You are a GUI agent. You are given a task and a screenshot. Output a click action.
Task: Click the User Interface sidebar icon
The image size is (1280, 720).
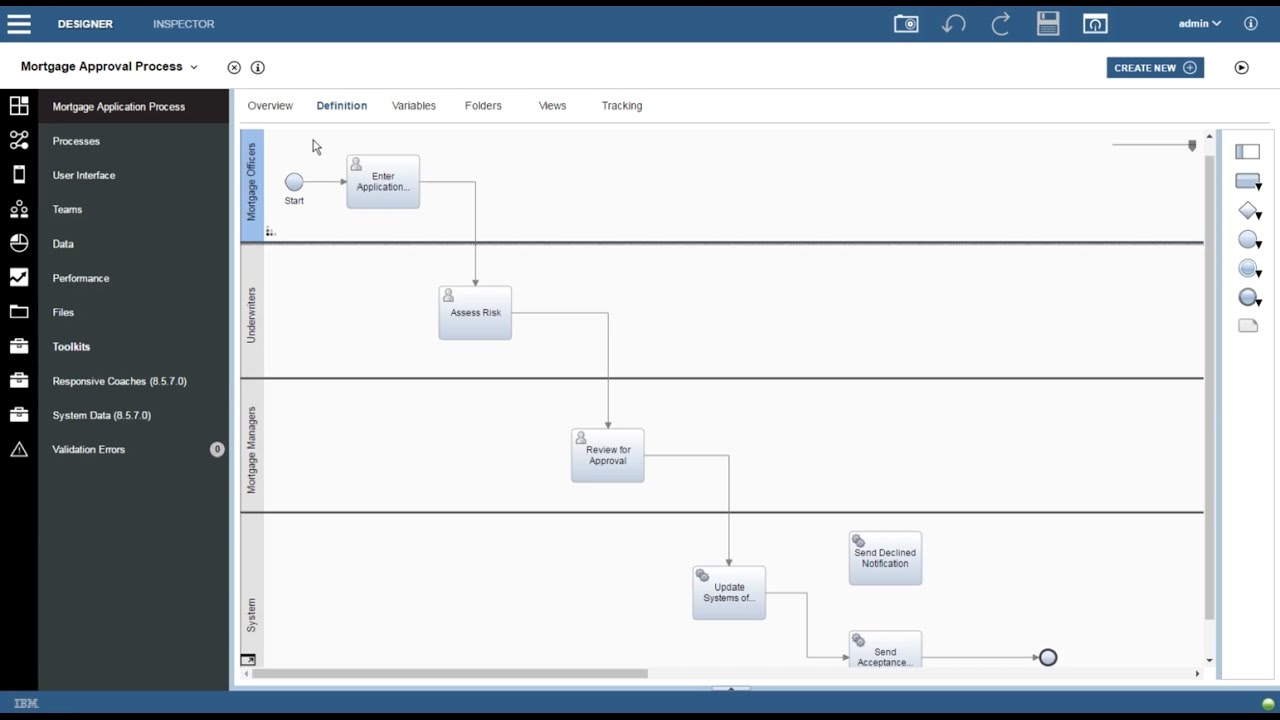tap(19, 175)
